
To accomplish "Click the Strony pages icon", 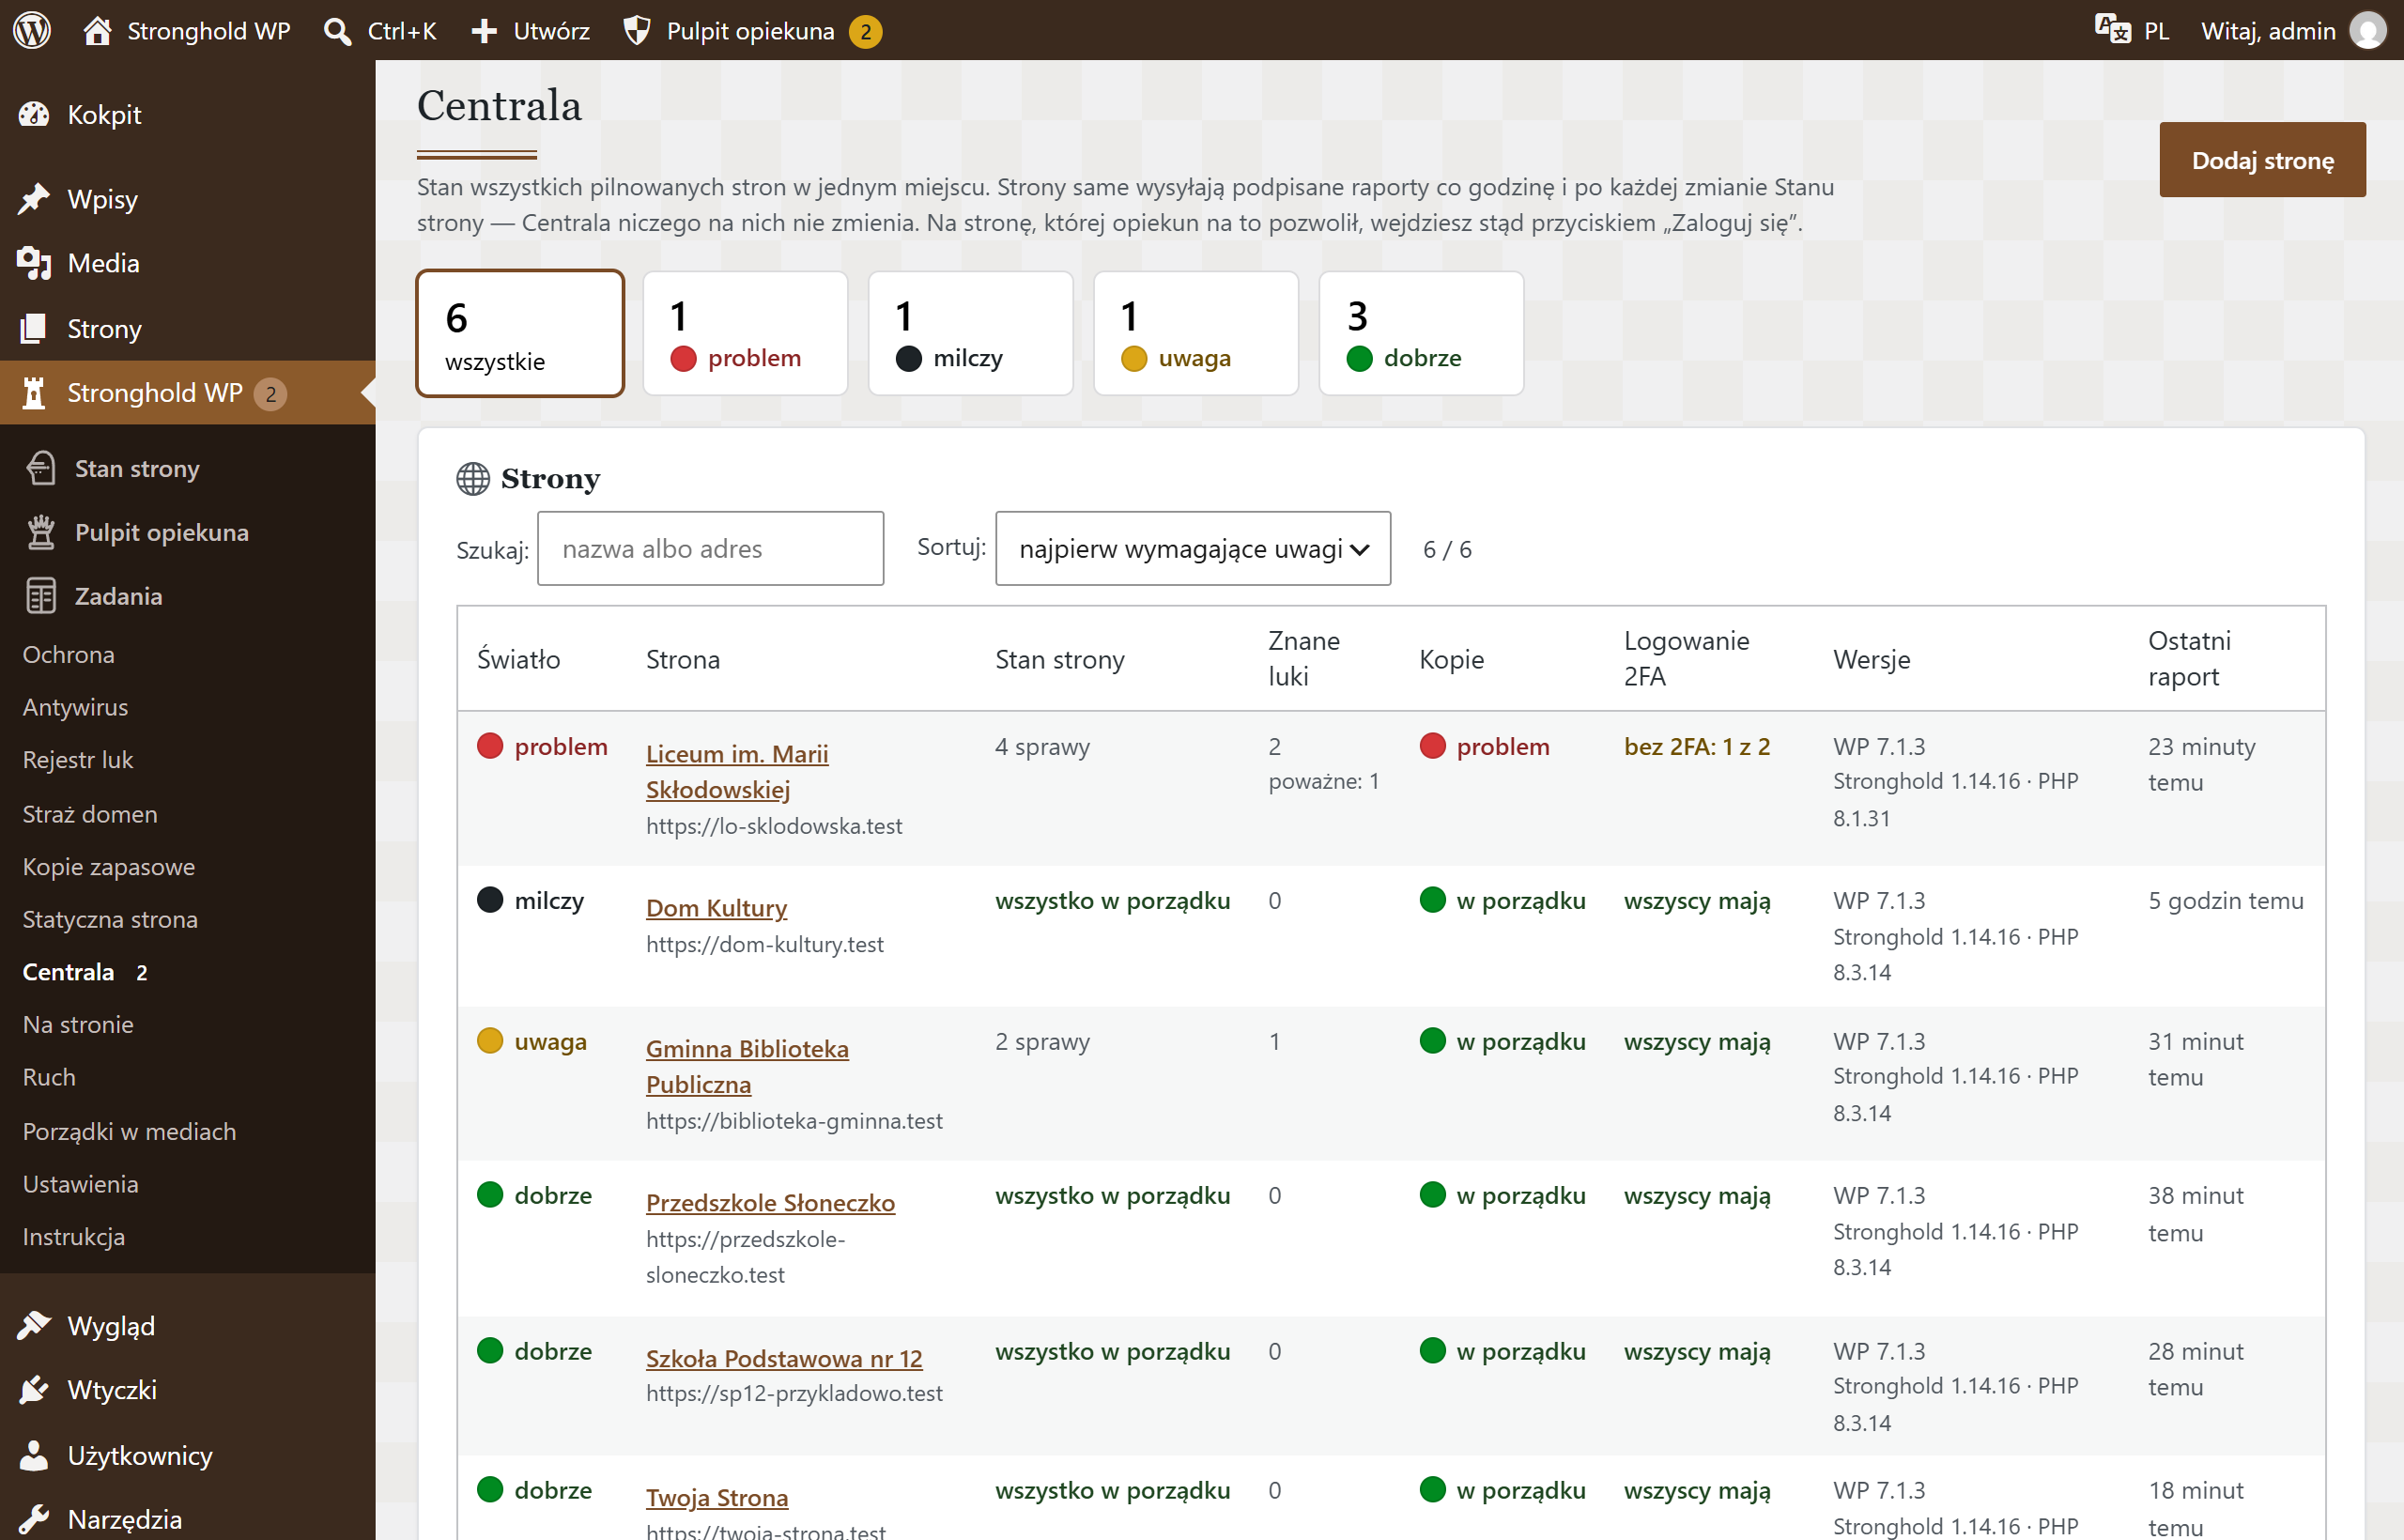I will [x=34, y=328].
